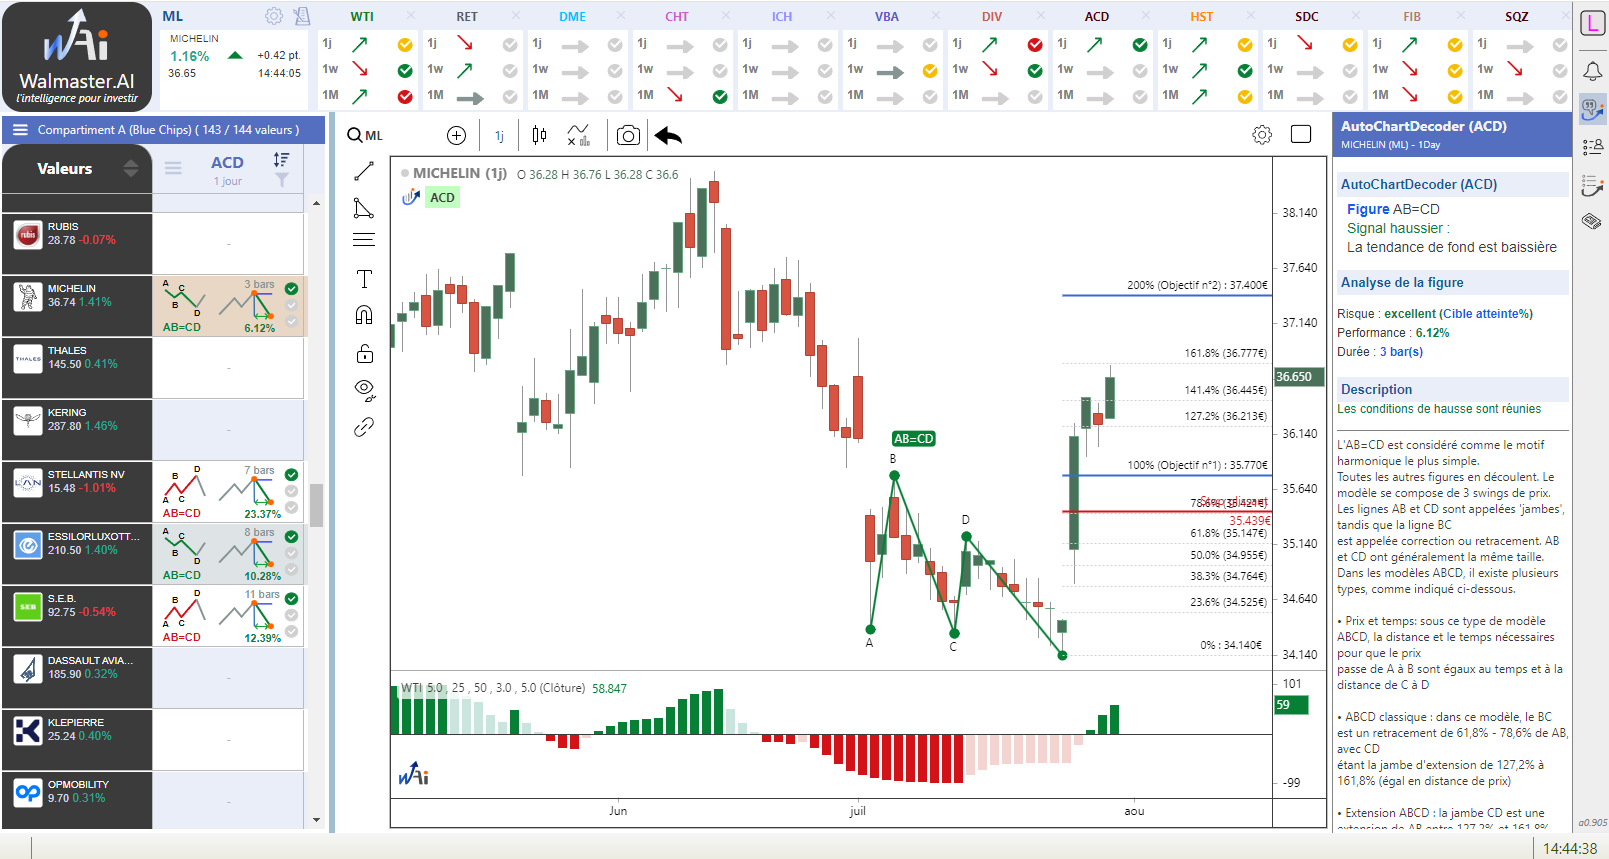1609x859 pixels.
Task: Toggle the magnet snap tool
Action: [364, 315]
